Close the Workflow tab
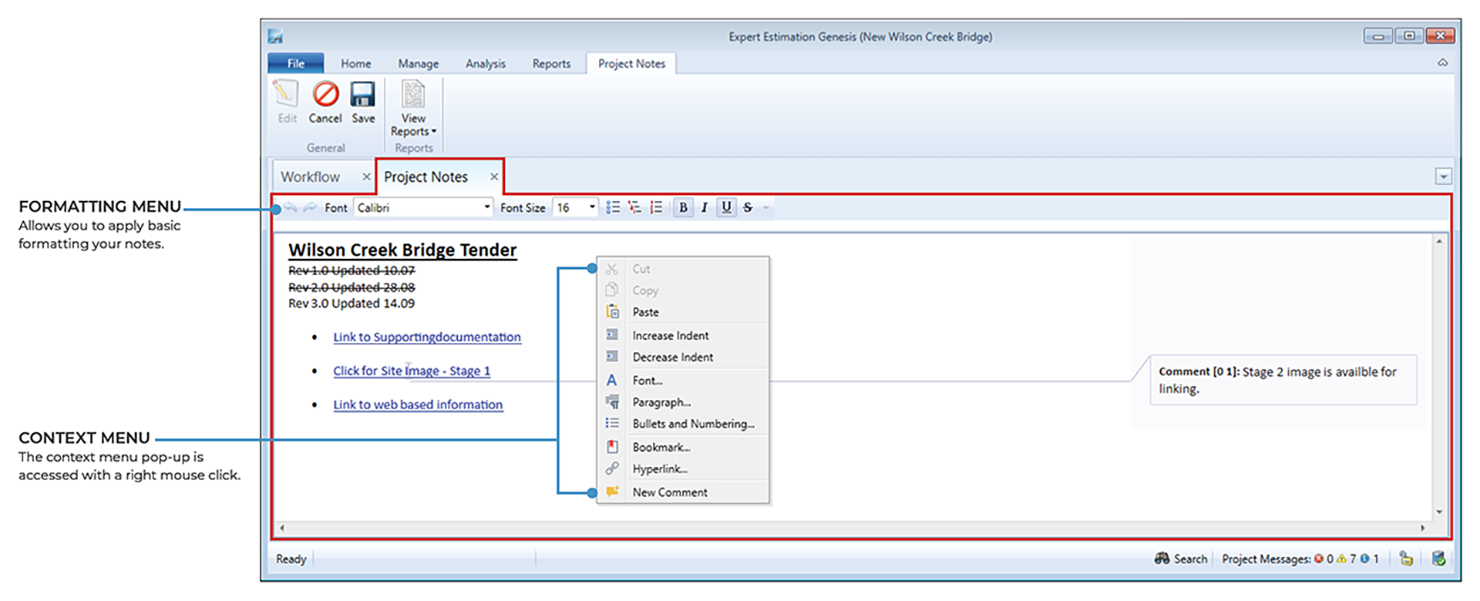 coord(366,177)
